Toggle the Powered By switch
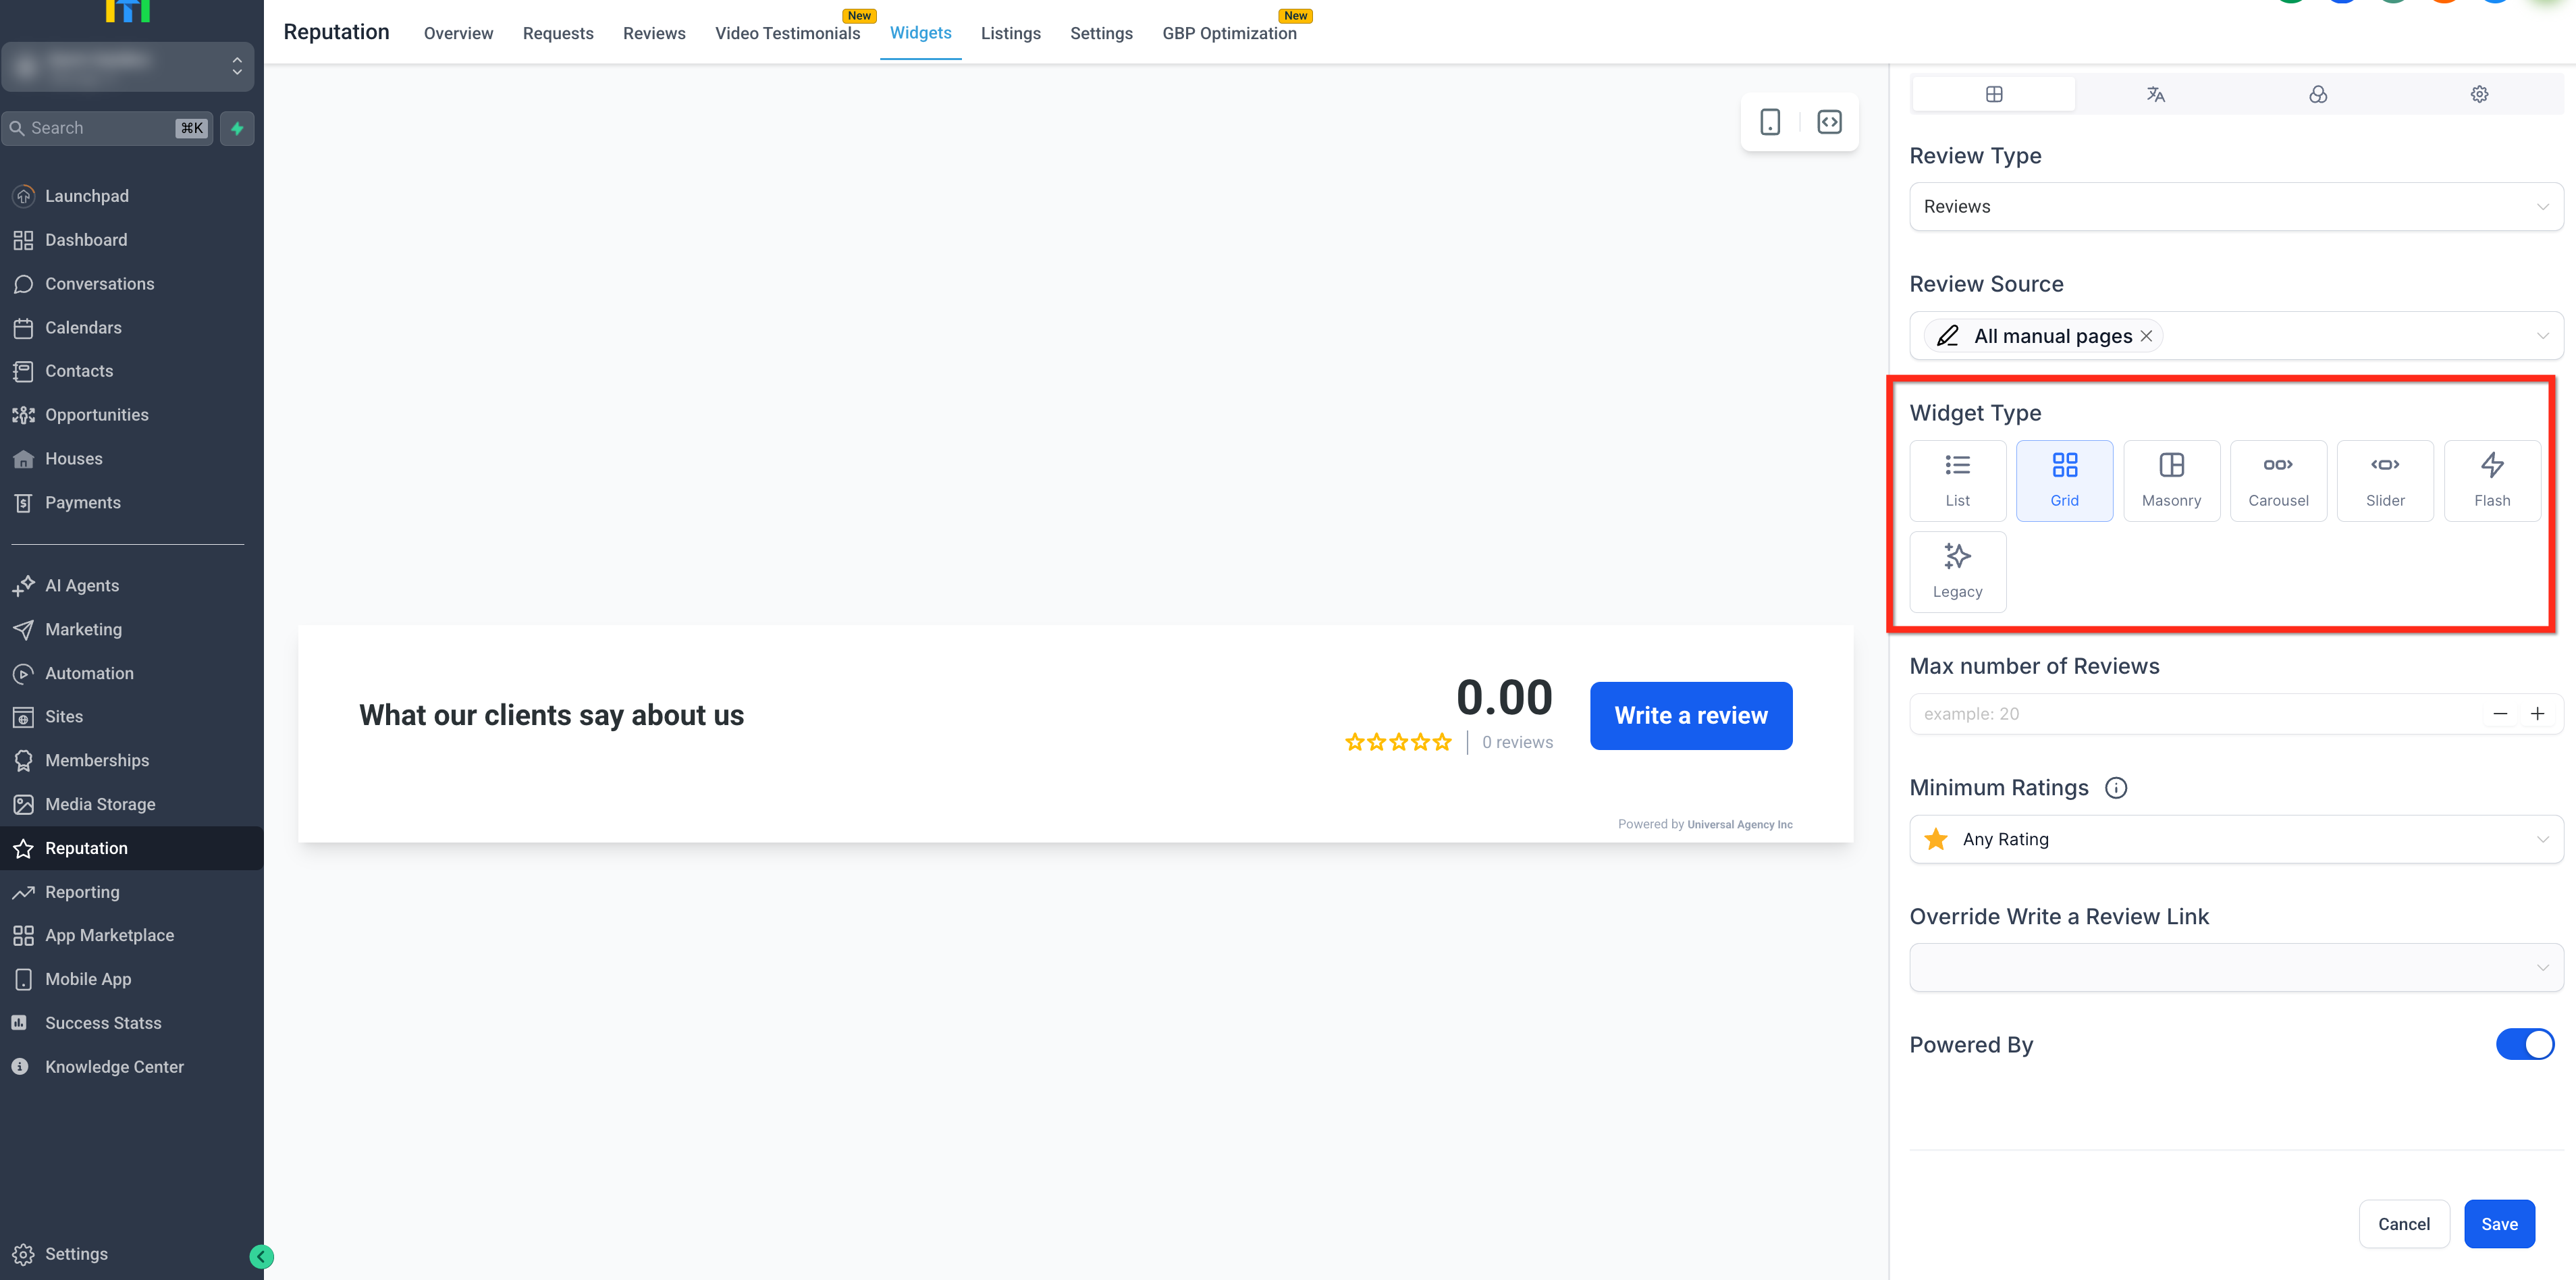The width and height of the screenshot is (2576, 1280). [x=2524, y=1044]
